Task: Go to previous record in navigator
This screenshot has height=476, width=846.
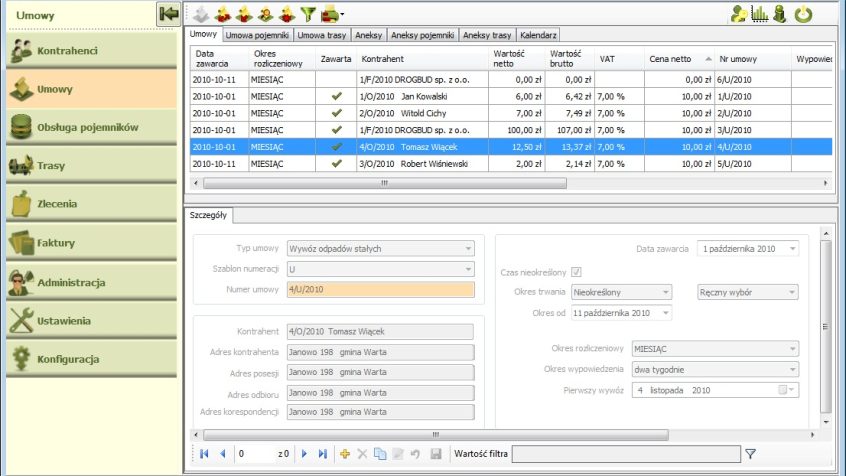Action: 223,454
